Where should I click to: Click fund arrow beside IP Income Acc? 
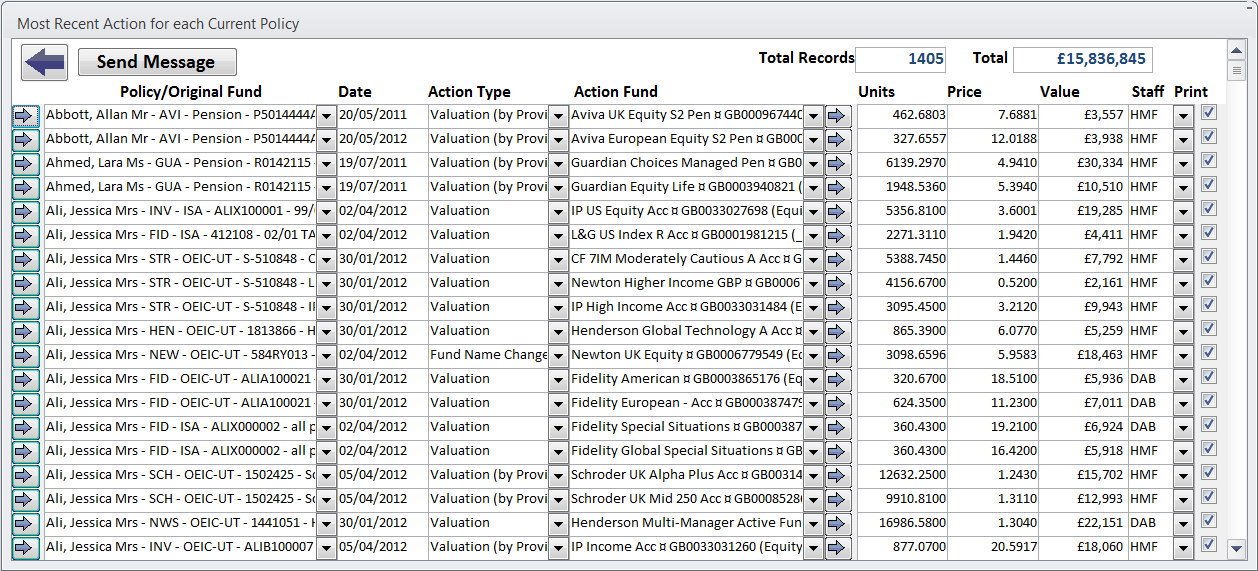pyautogui.click(x=837, y=547)
